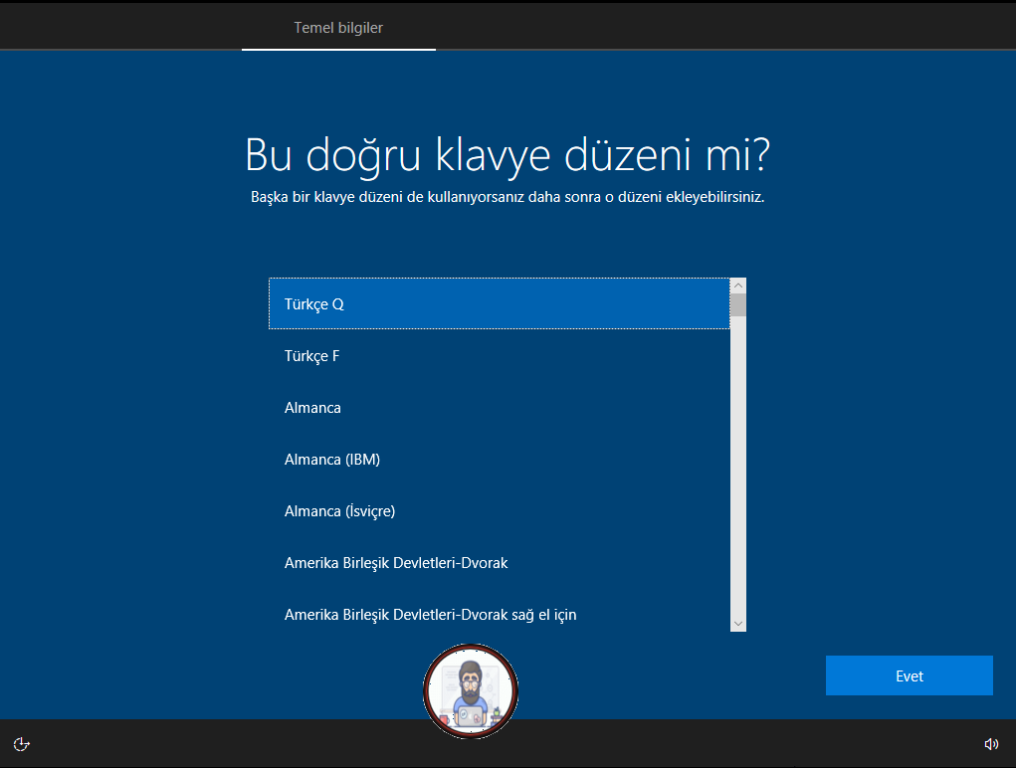The width and height of the screenshot is (1016, 768).
Task: Select Almanca (IBM) keyboard layout
Action: tap(499, 460)
